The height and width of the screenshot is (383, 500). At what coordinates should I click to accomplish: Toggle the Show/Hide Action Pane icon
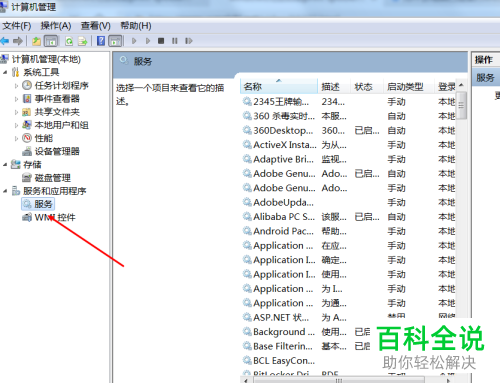tap(115, 41)
